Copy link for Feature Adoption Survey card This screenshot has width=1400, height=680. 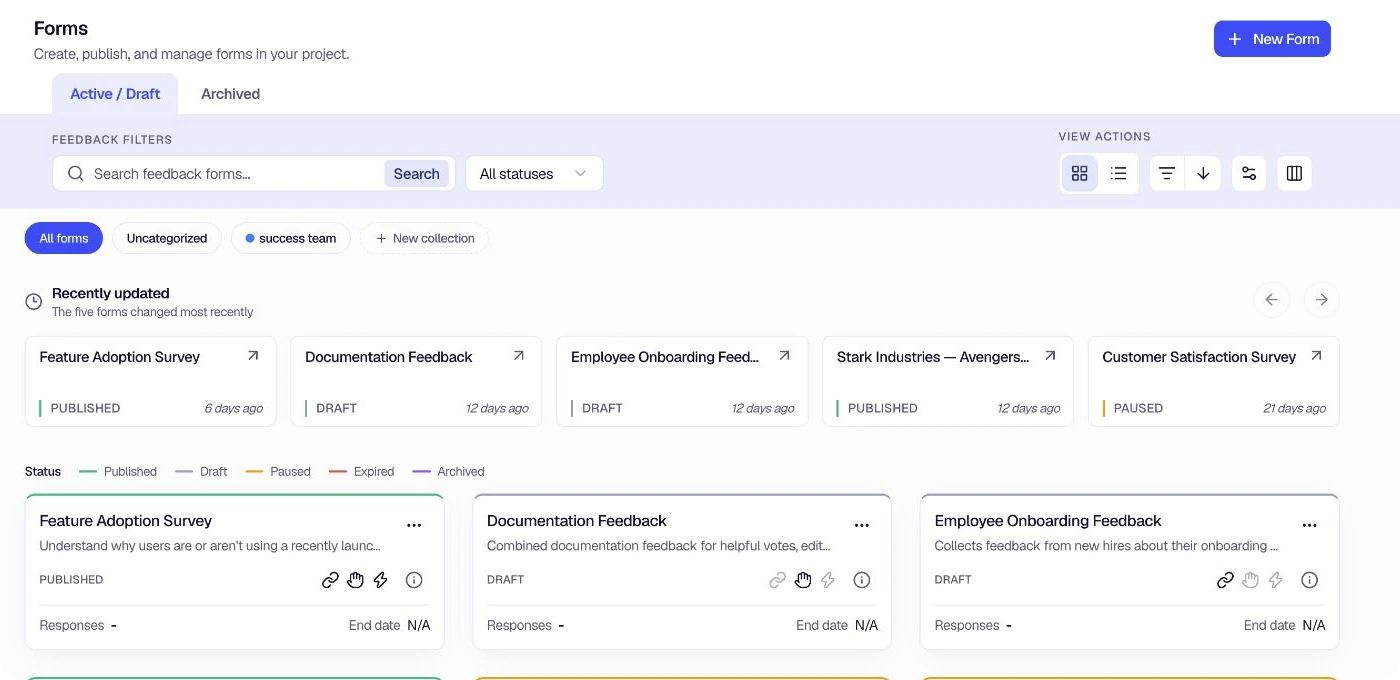pyautogui.click(x=330, y=580)
